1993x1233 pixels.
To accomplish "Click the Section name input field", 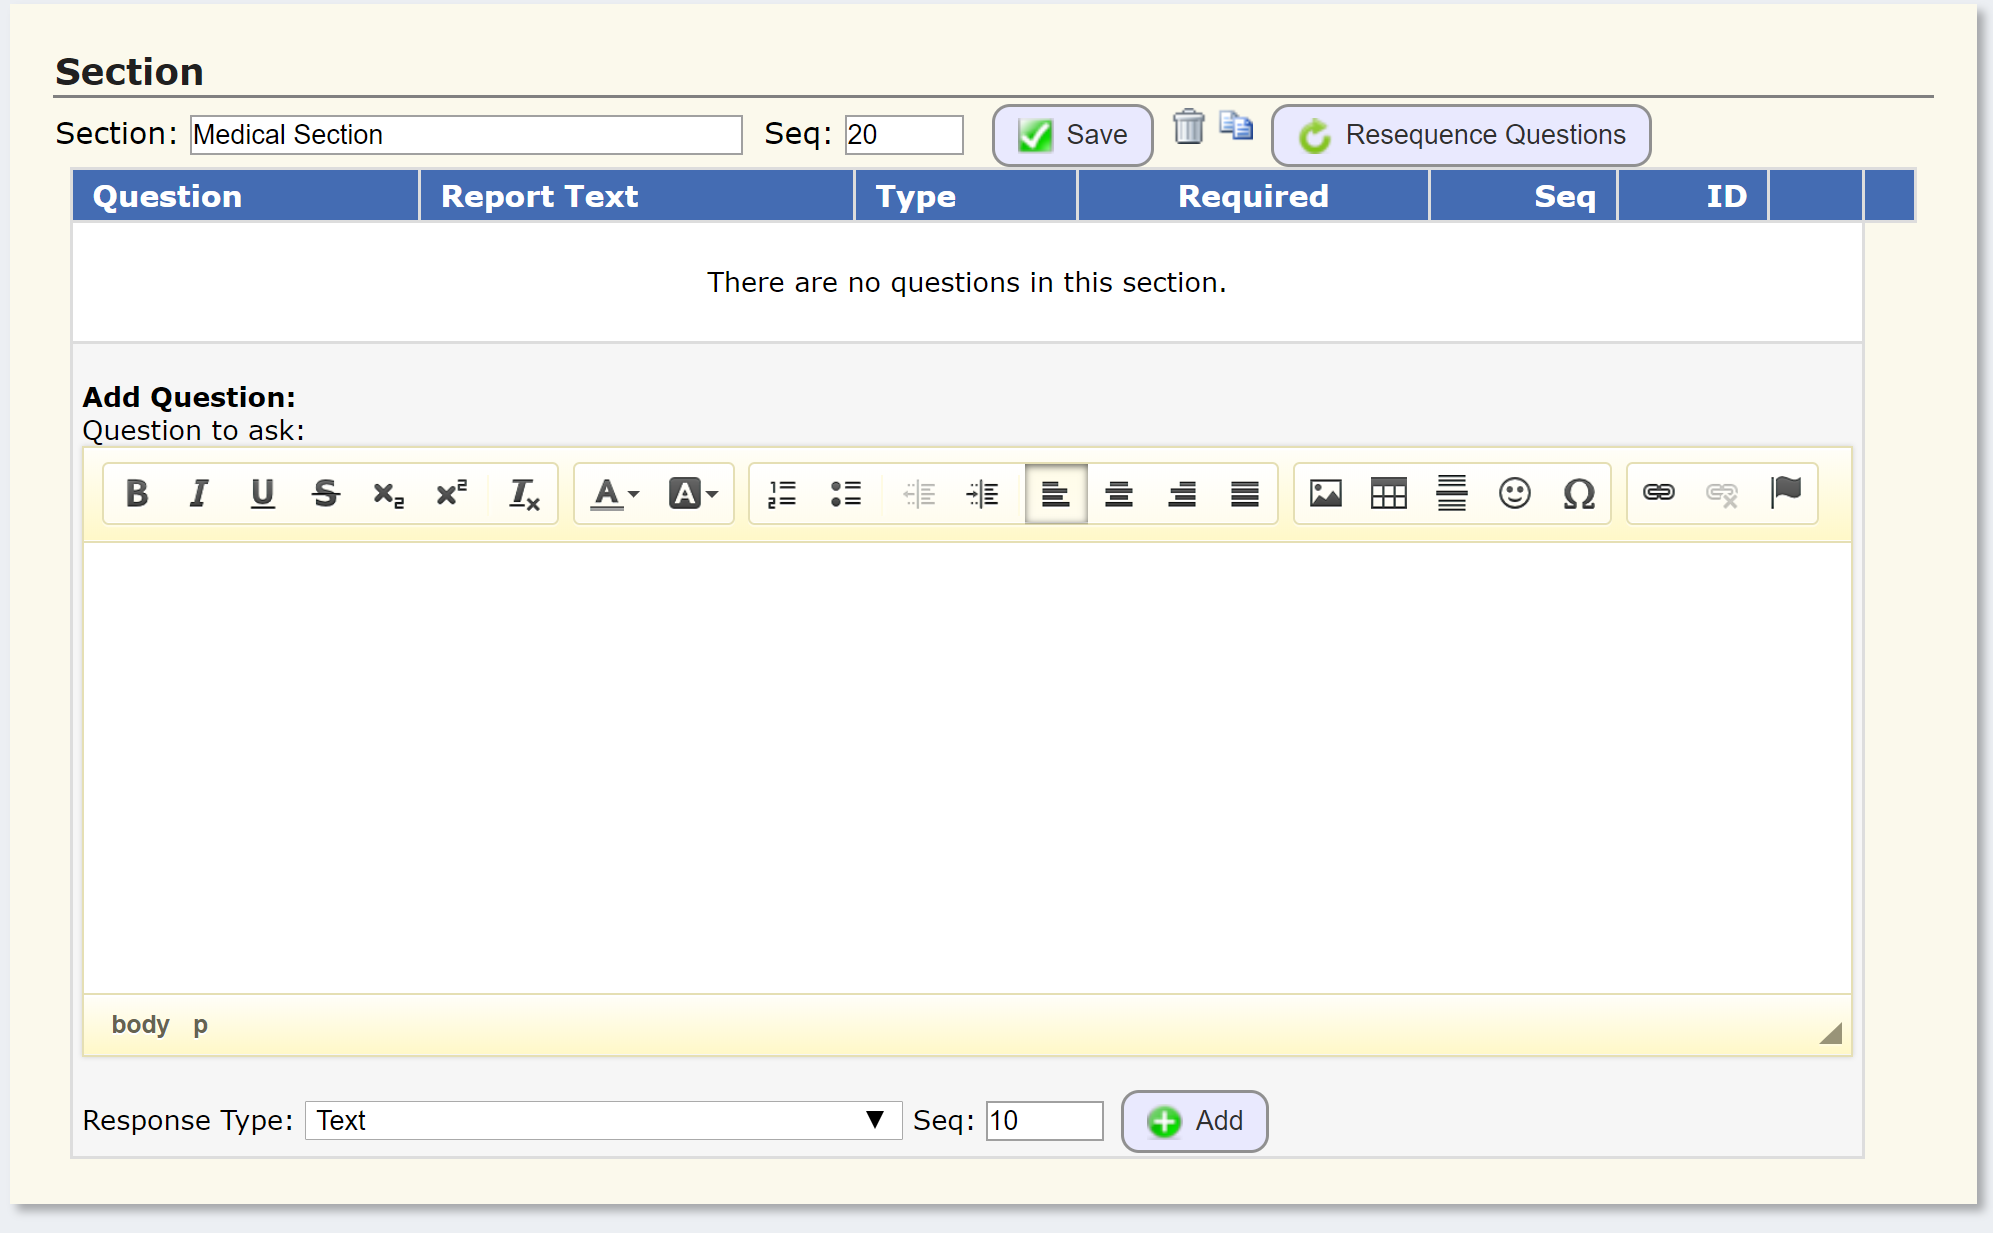I will pos(466,135).
